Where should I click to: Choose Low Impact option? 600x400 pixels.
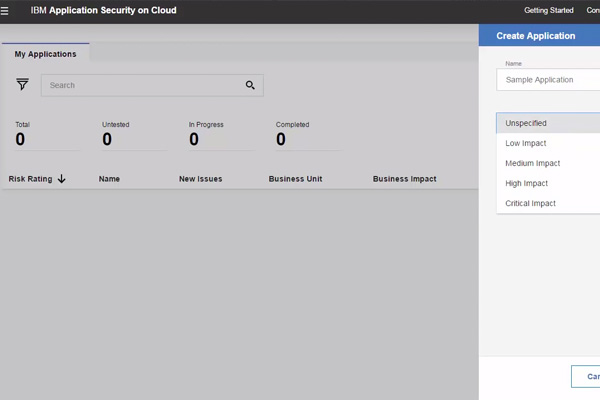548,143
